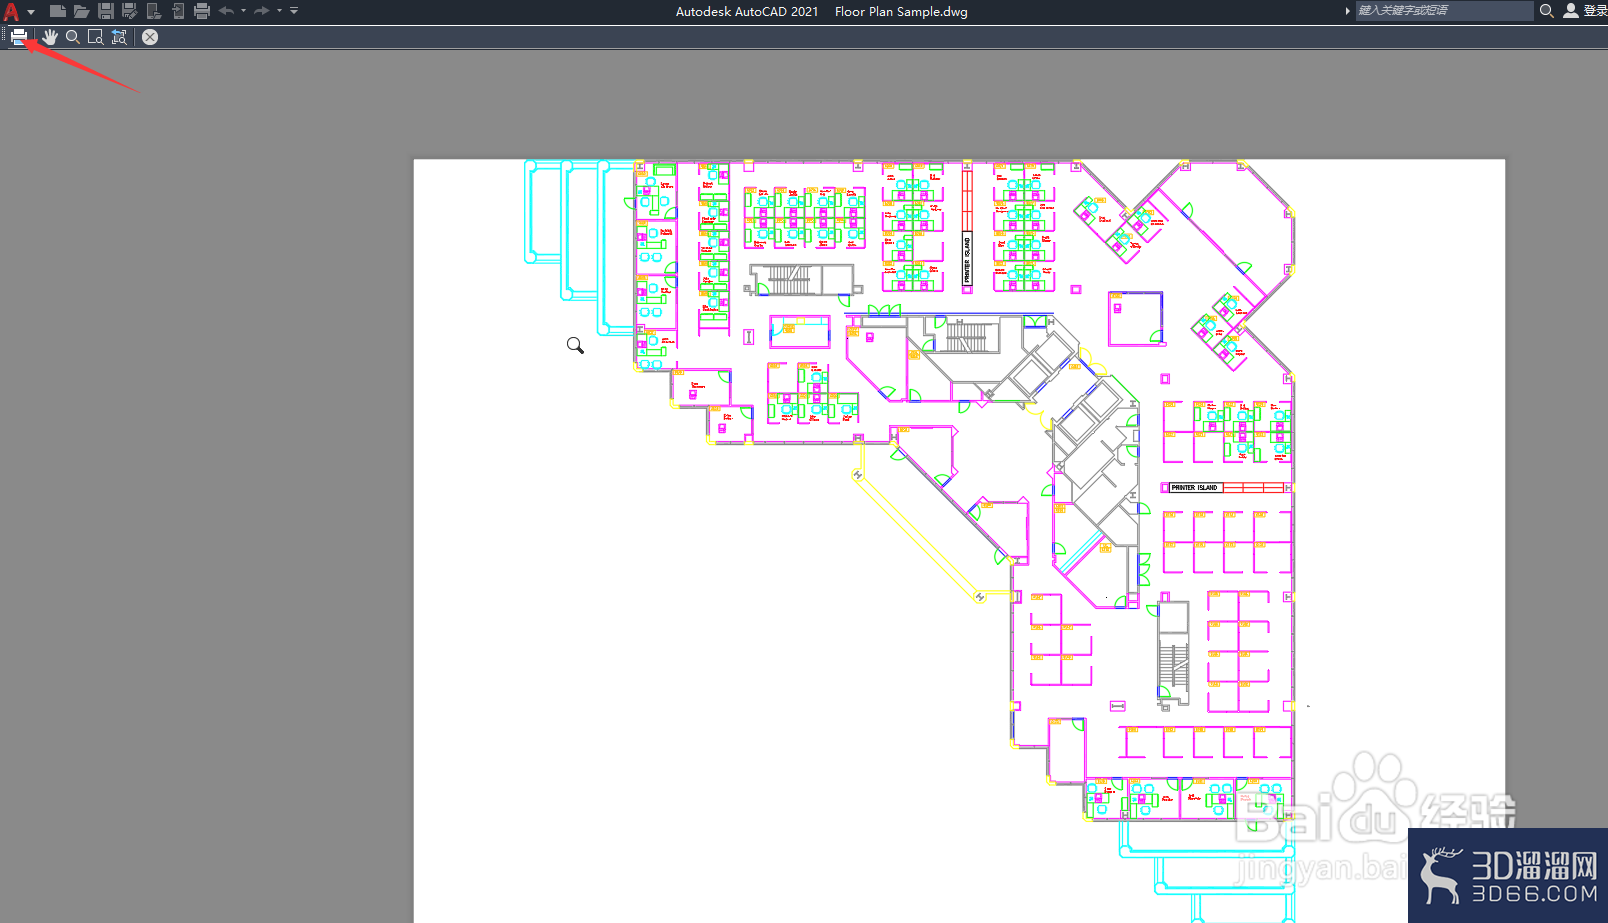Choose the Save As icon
This screenshot has height=923, width=1608.
pyautogui.click(x=130, y=11)
